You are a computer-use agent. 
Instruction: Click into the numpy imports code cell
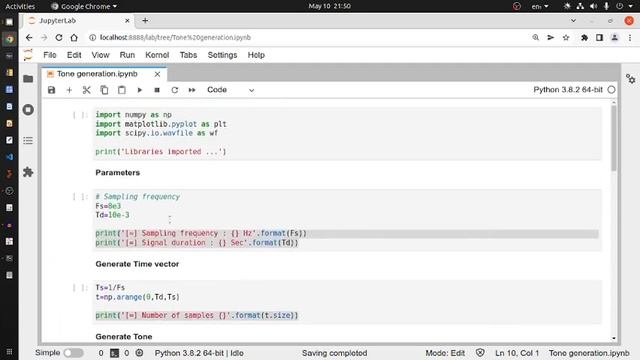(347, 133)
